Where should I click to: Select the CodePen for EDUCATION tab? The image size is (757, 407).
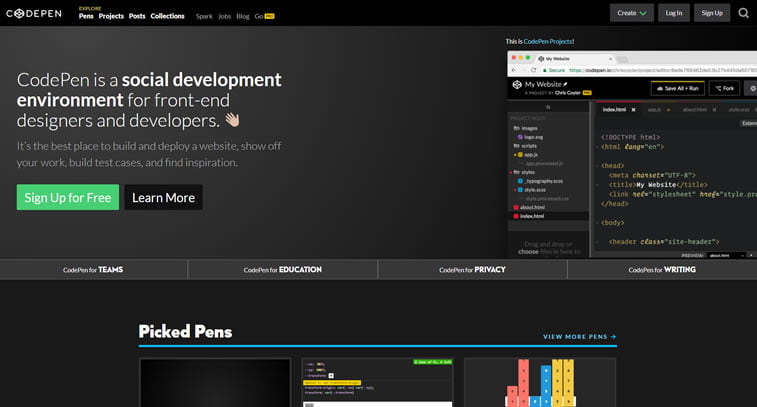(282, 269)
